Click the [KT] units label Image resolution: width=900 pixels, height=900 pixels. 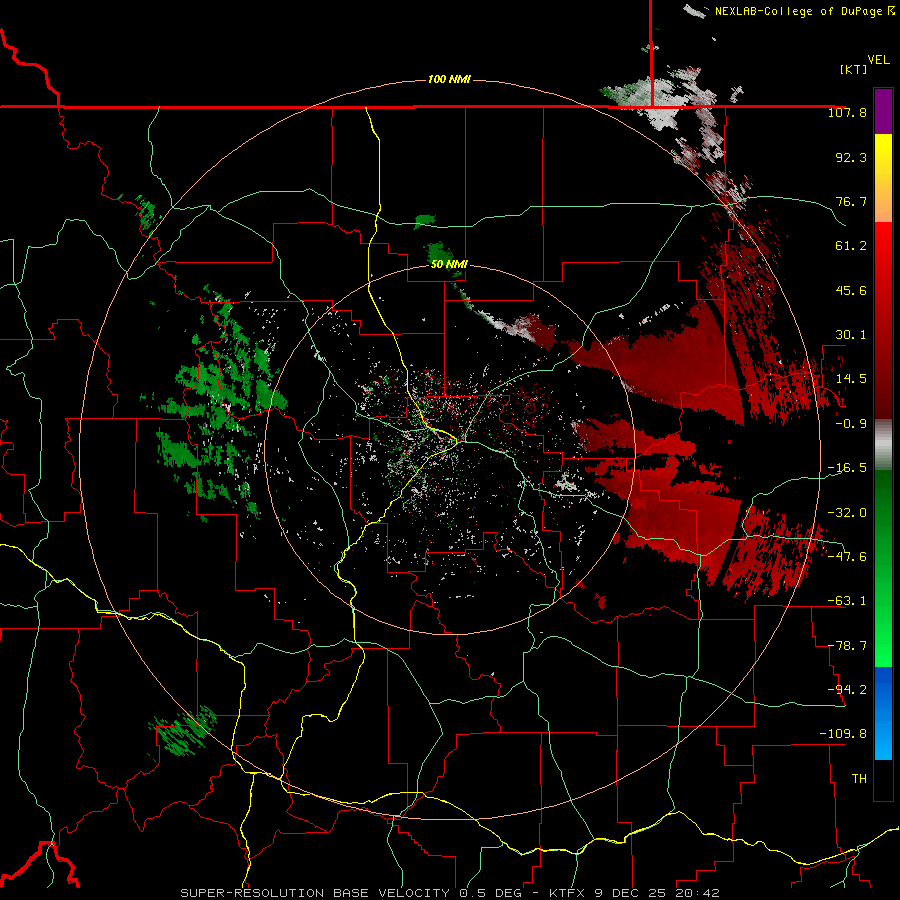point(854,69)
